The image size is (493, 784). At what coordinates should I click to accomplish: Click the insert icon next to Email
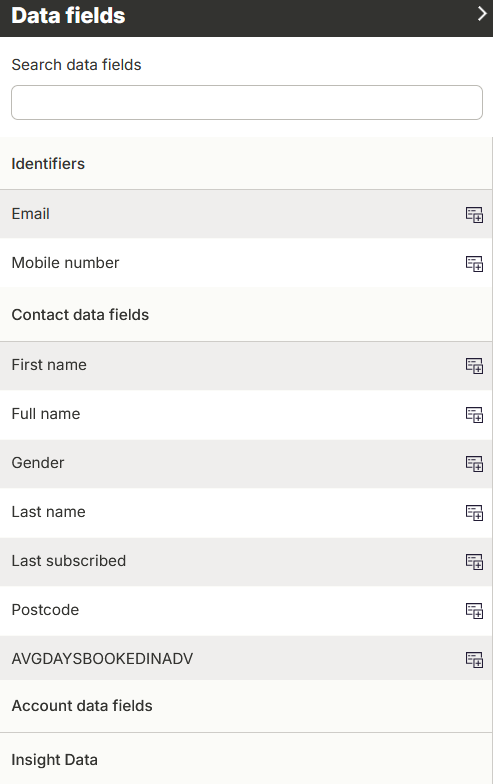click(474, 214)
